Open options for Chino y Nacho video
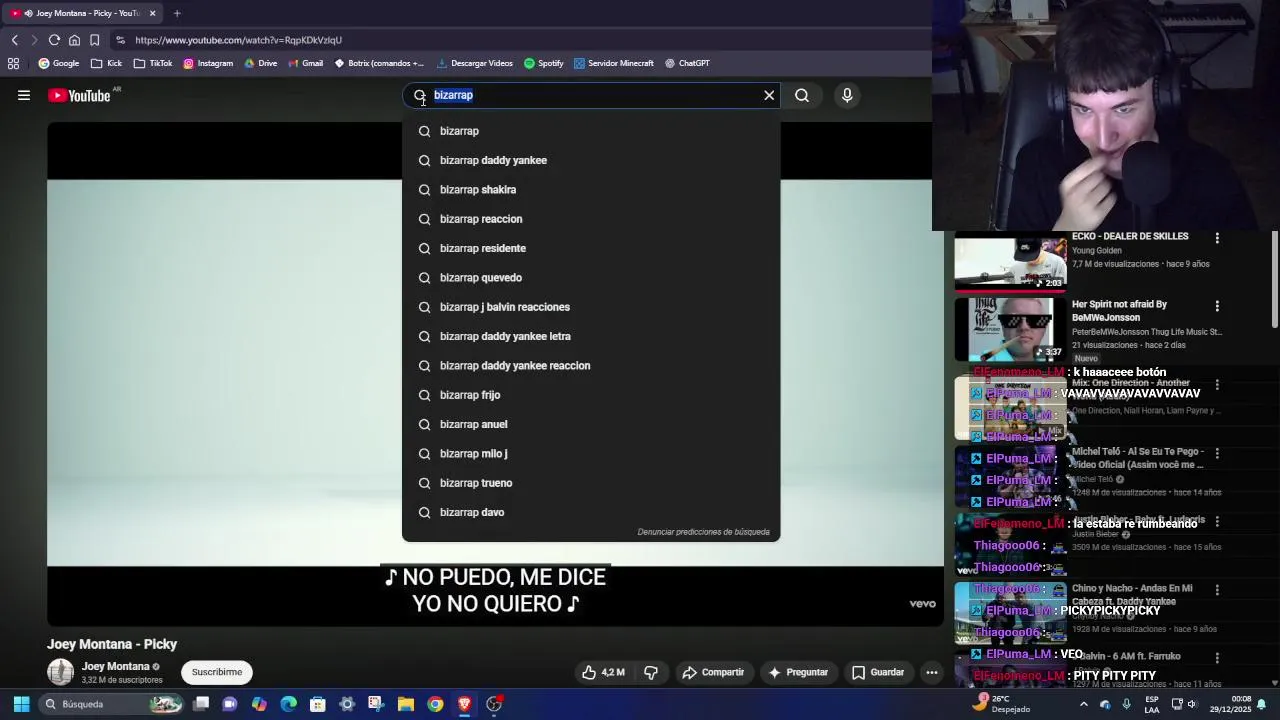1280x720 pixels. pos(1217,590)
